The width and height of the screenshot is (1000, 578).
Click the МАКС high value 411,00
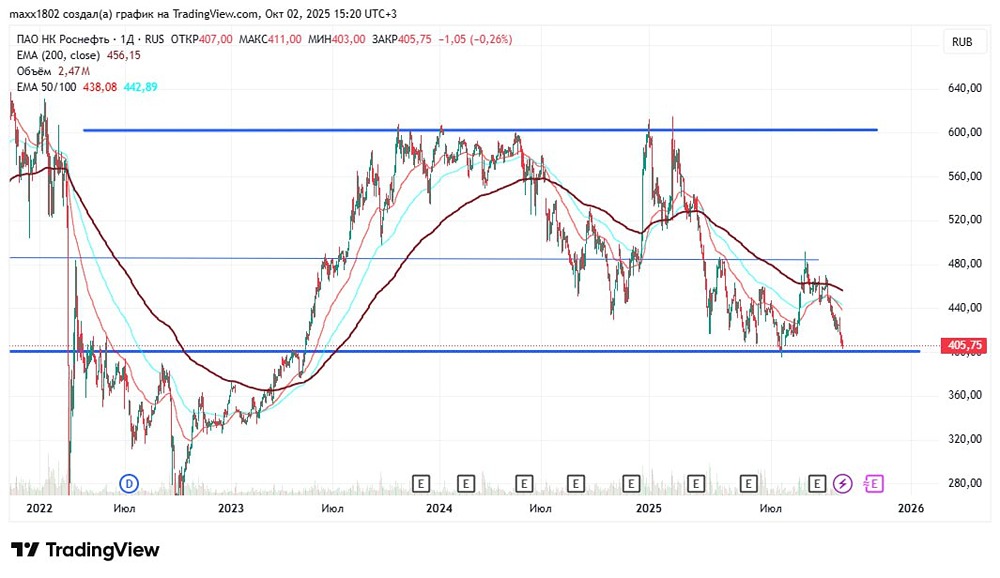[x=284, y=39]
